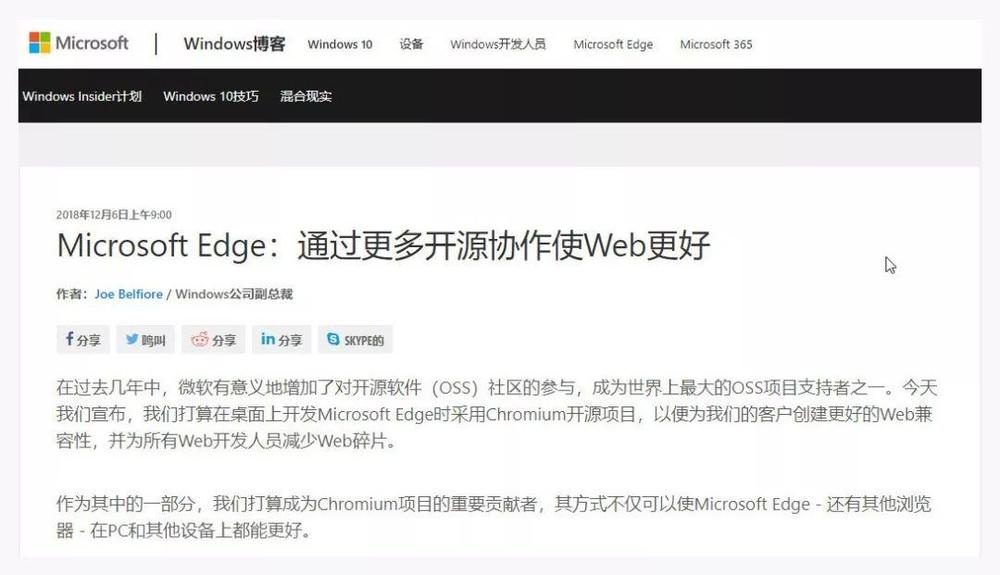The height and width of the screenshot is (575, 1000).
Task: Select the 设备 menu item
Action: click(x=411, y=44)
